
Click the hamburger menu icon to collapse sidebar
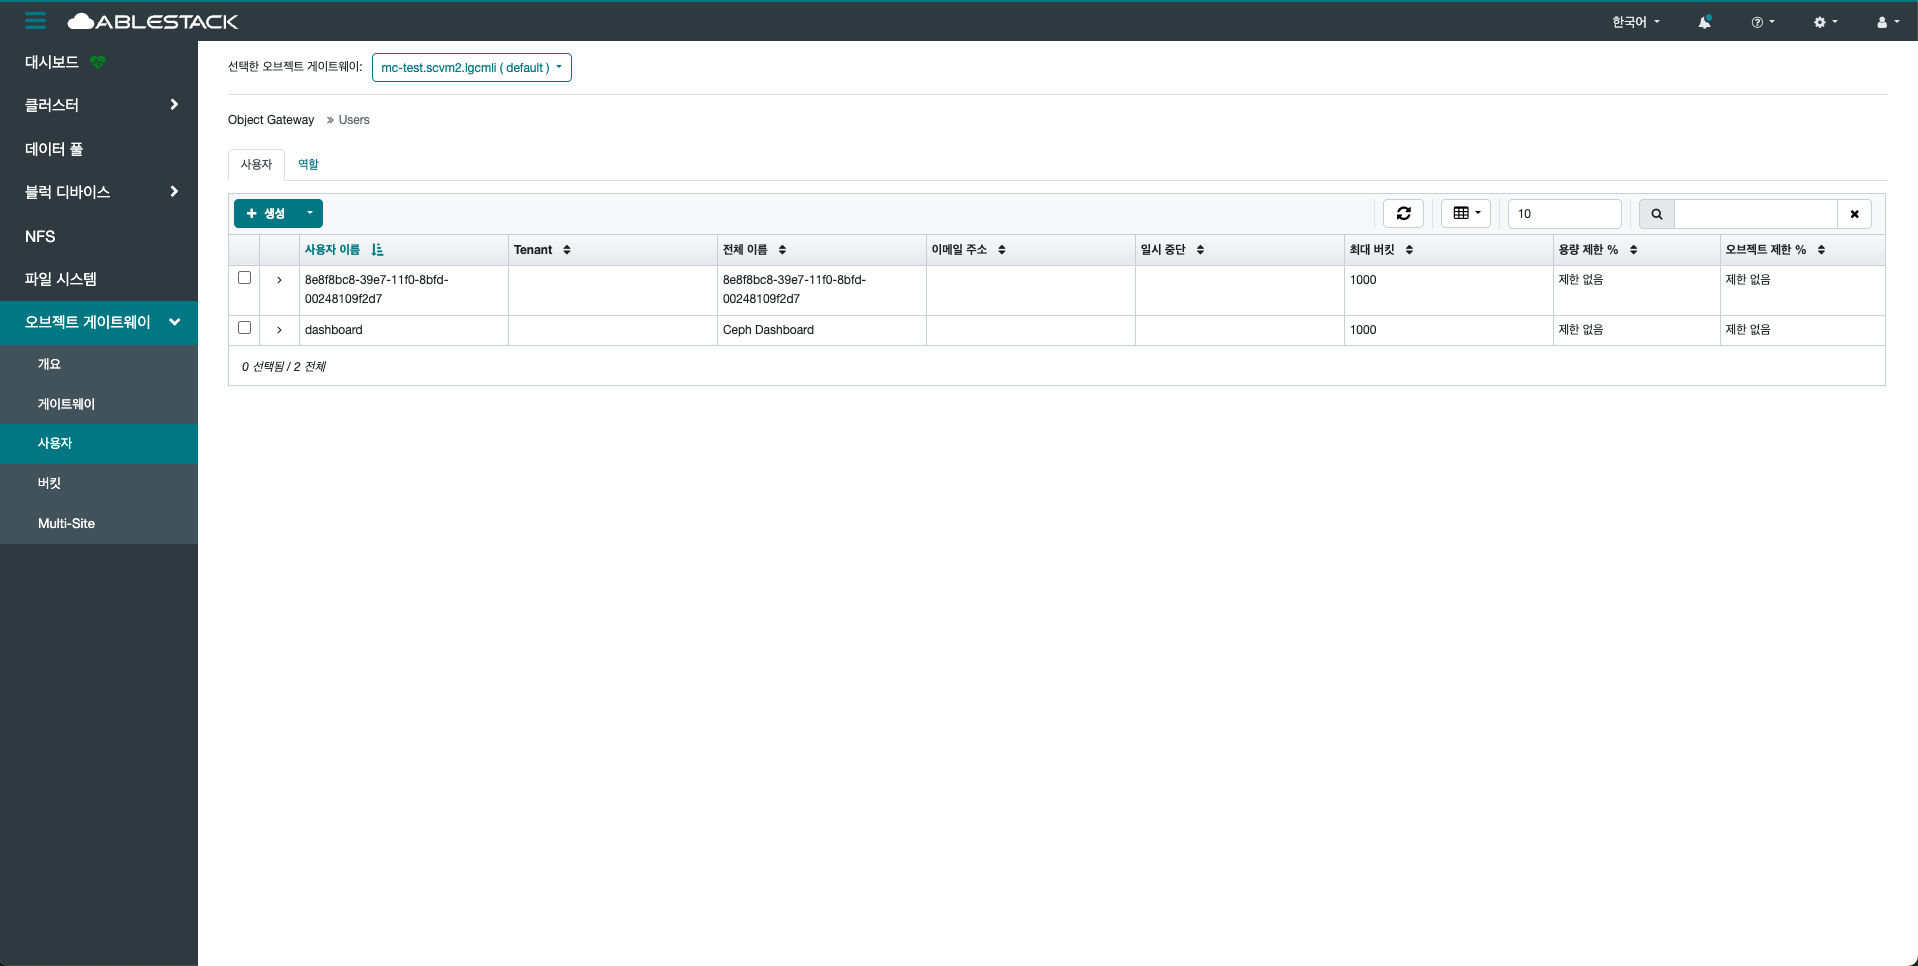coord(36,21)
